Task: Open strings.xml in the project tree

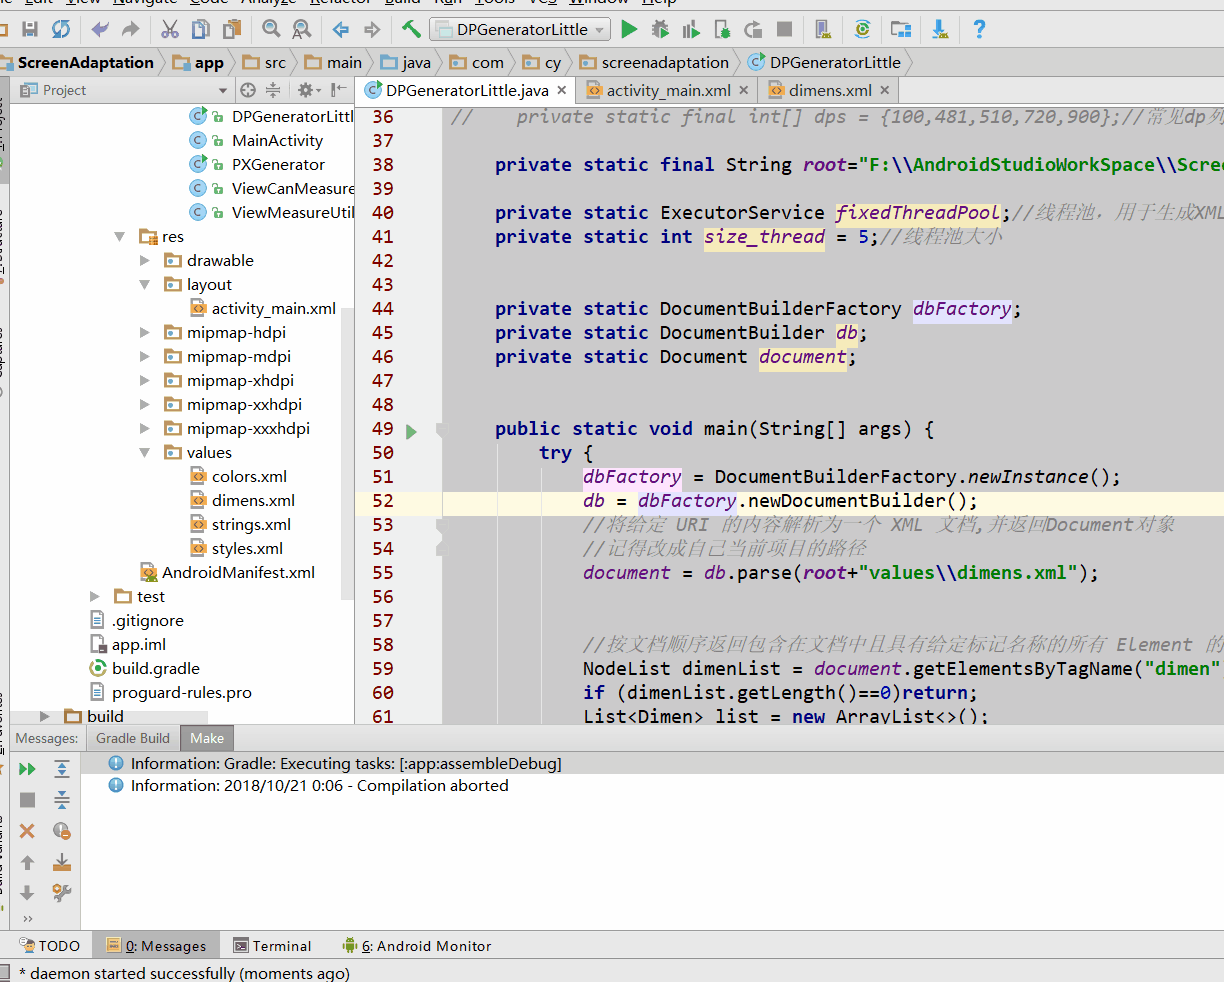Action: tap(251, 525)
